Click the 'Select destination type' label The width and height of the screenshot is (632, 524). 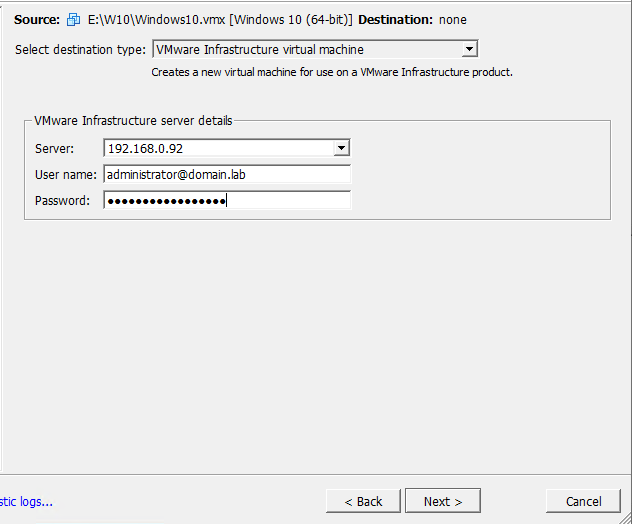(x=80, y=50)
